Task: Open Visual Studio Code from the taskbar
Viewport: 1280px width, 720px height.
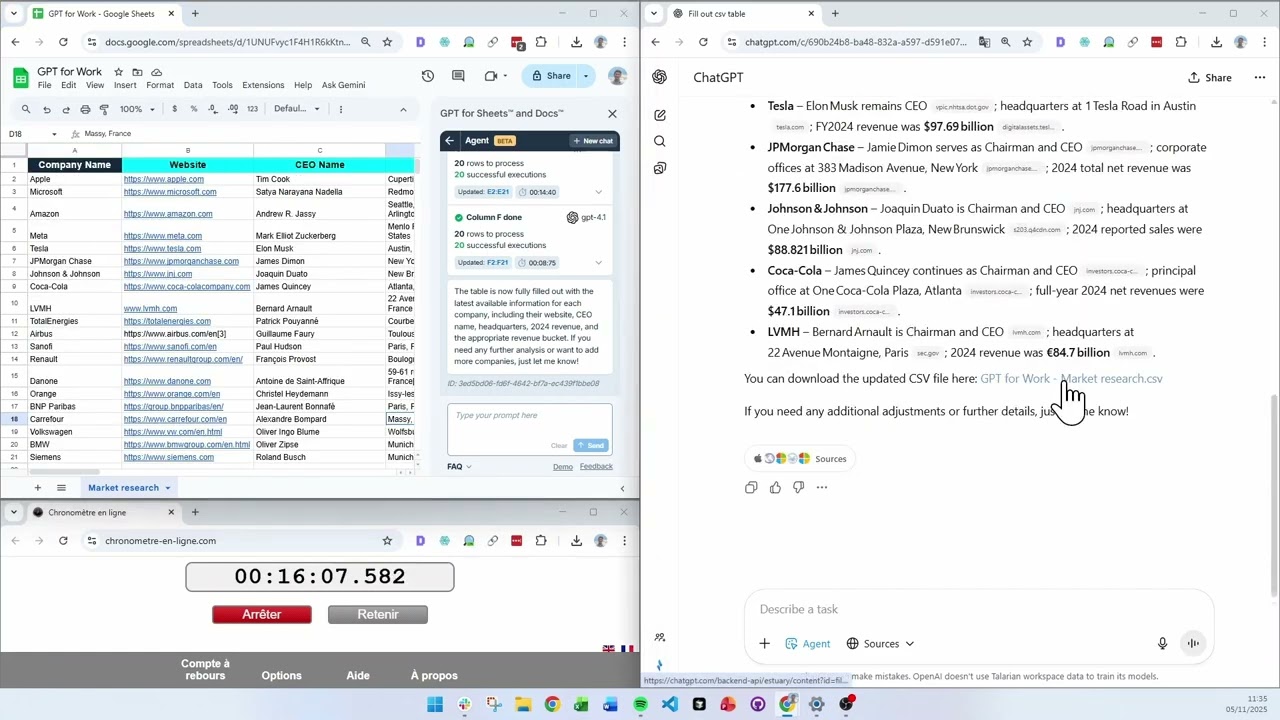Action: tap(669, 705)
